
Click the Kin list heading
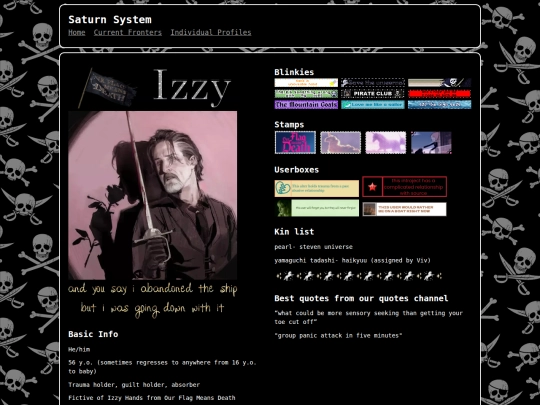point(294,232)
